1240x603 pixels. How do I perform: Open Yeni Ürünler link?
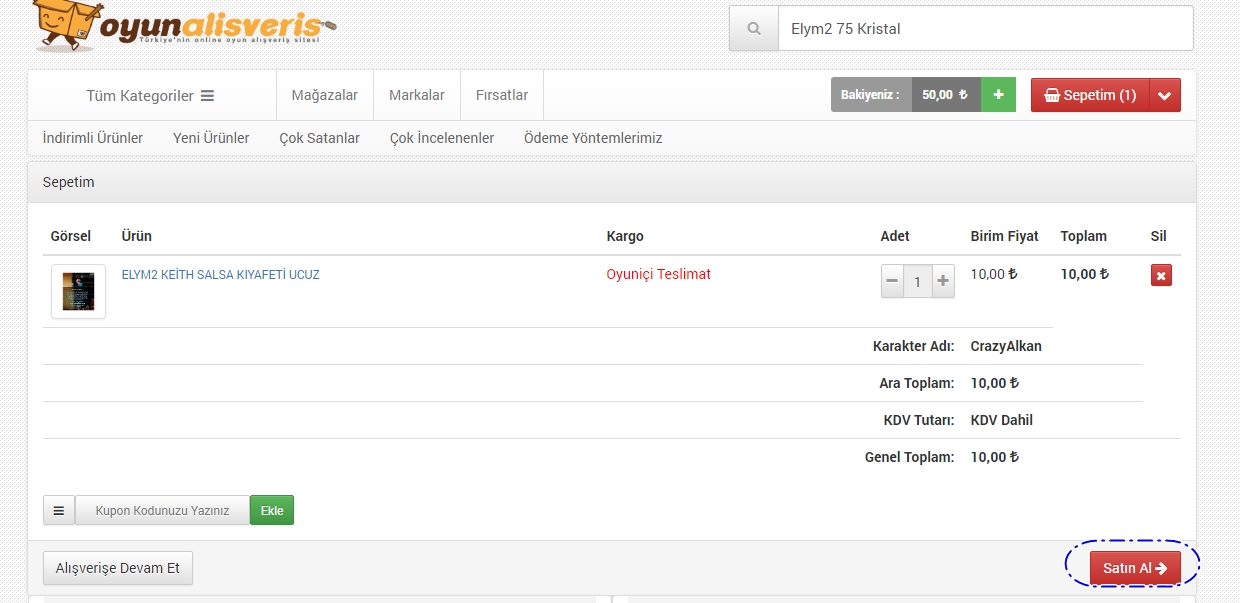(x=211, y=138)
